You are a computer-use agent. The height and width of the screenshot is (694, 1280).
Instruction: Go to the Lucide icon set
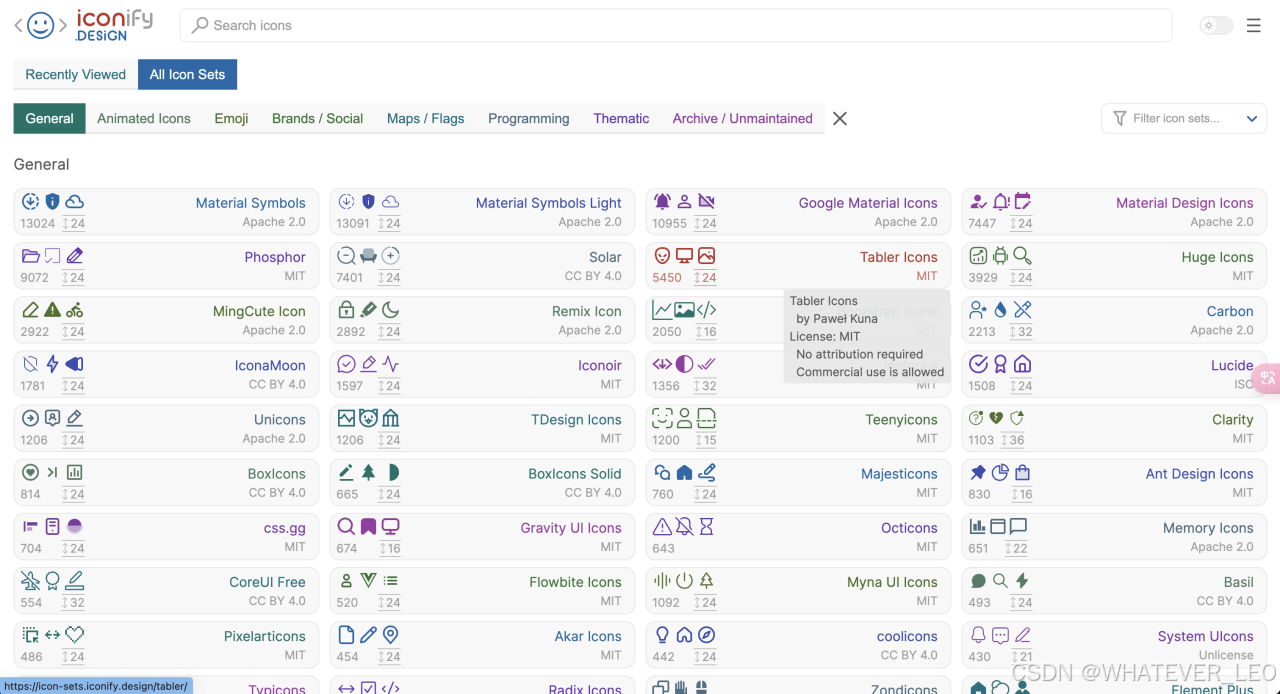click(x=1232, y=365)
